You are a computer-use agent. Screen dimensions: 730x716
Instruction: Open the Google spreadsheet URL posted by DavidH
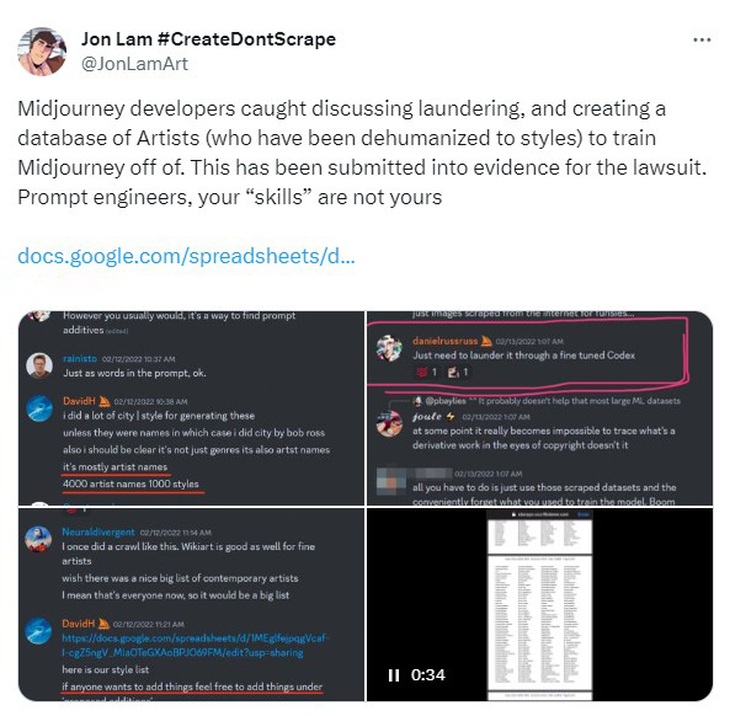pyautogui.click(x=196, y=645)
